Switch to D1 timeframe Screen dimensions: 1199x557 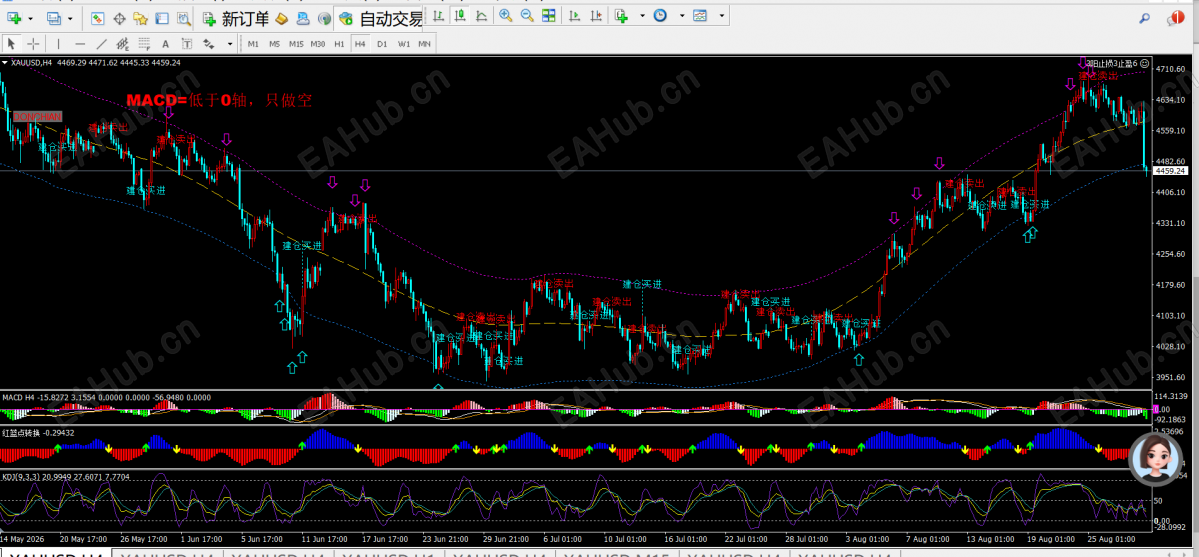pos(382,44)
